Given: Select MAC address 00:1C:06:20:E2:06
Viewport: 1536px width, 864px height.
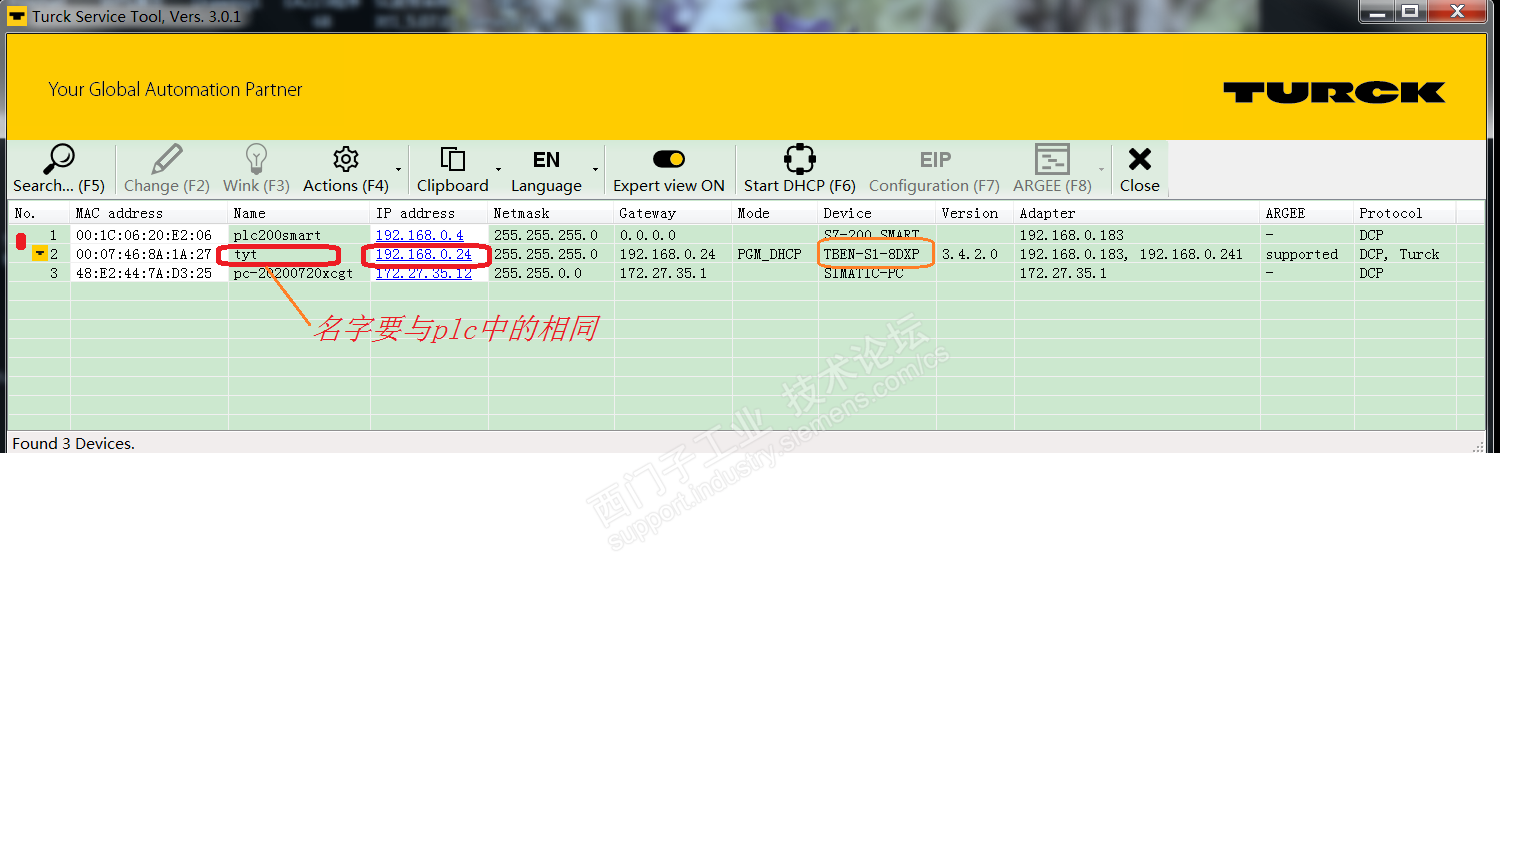Looking at the screenshot, I should tap(144, 235).
